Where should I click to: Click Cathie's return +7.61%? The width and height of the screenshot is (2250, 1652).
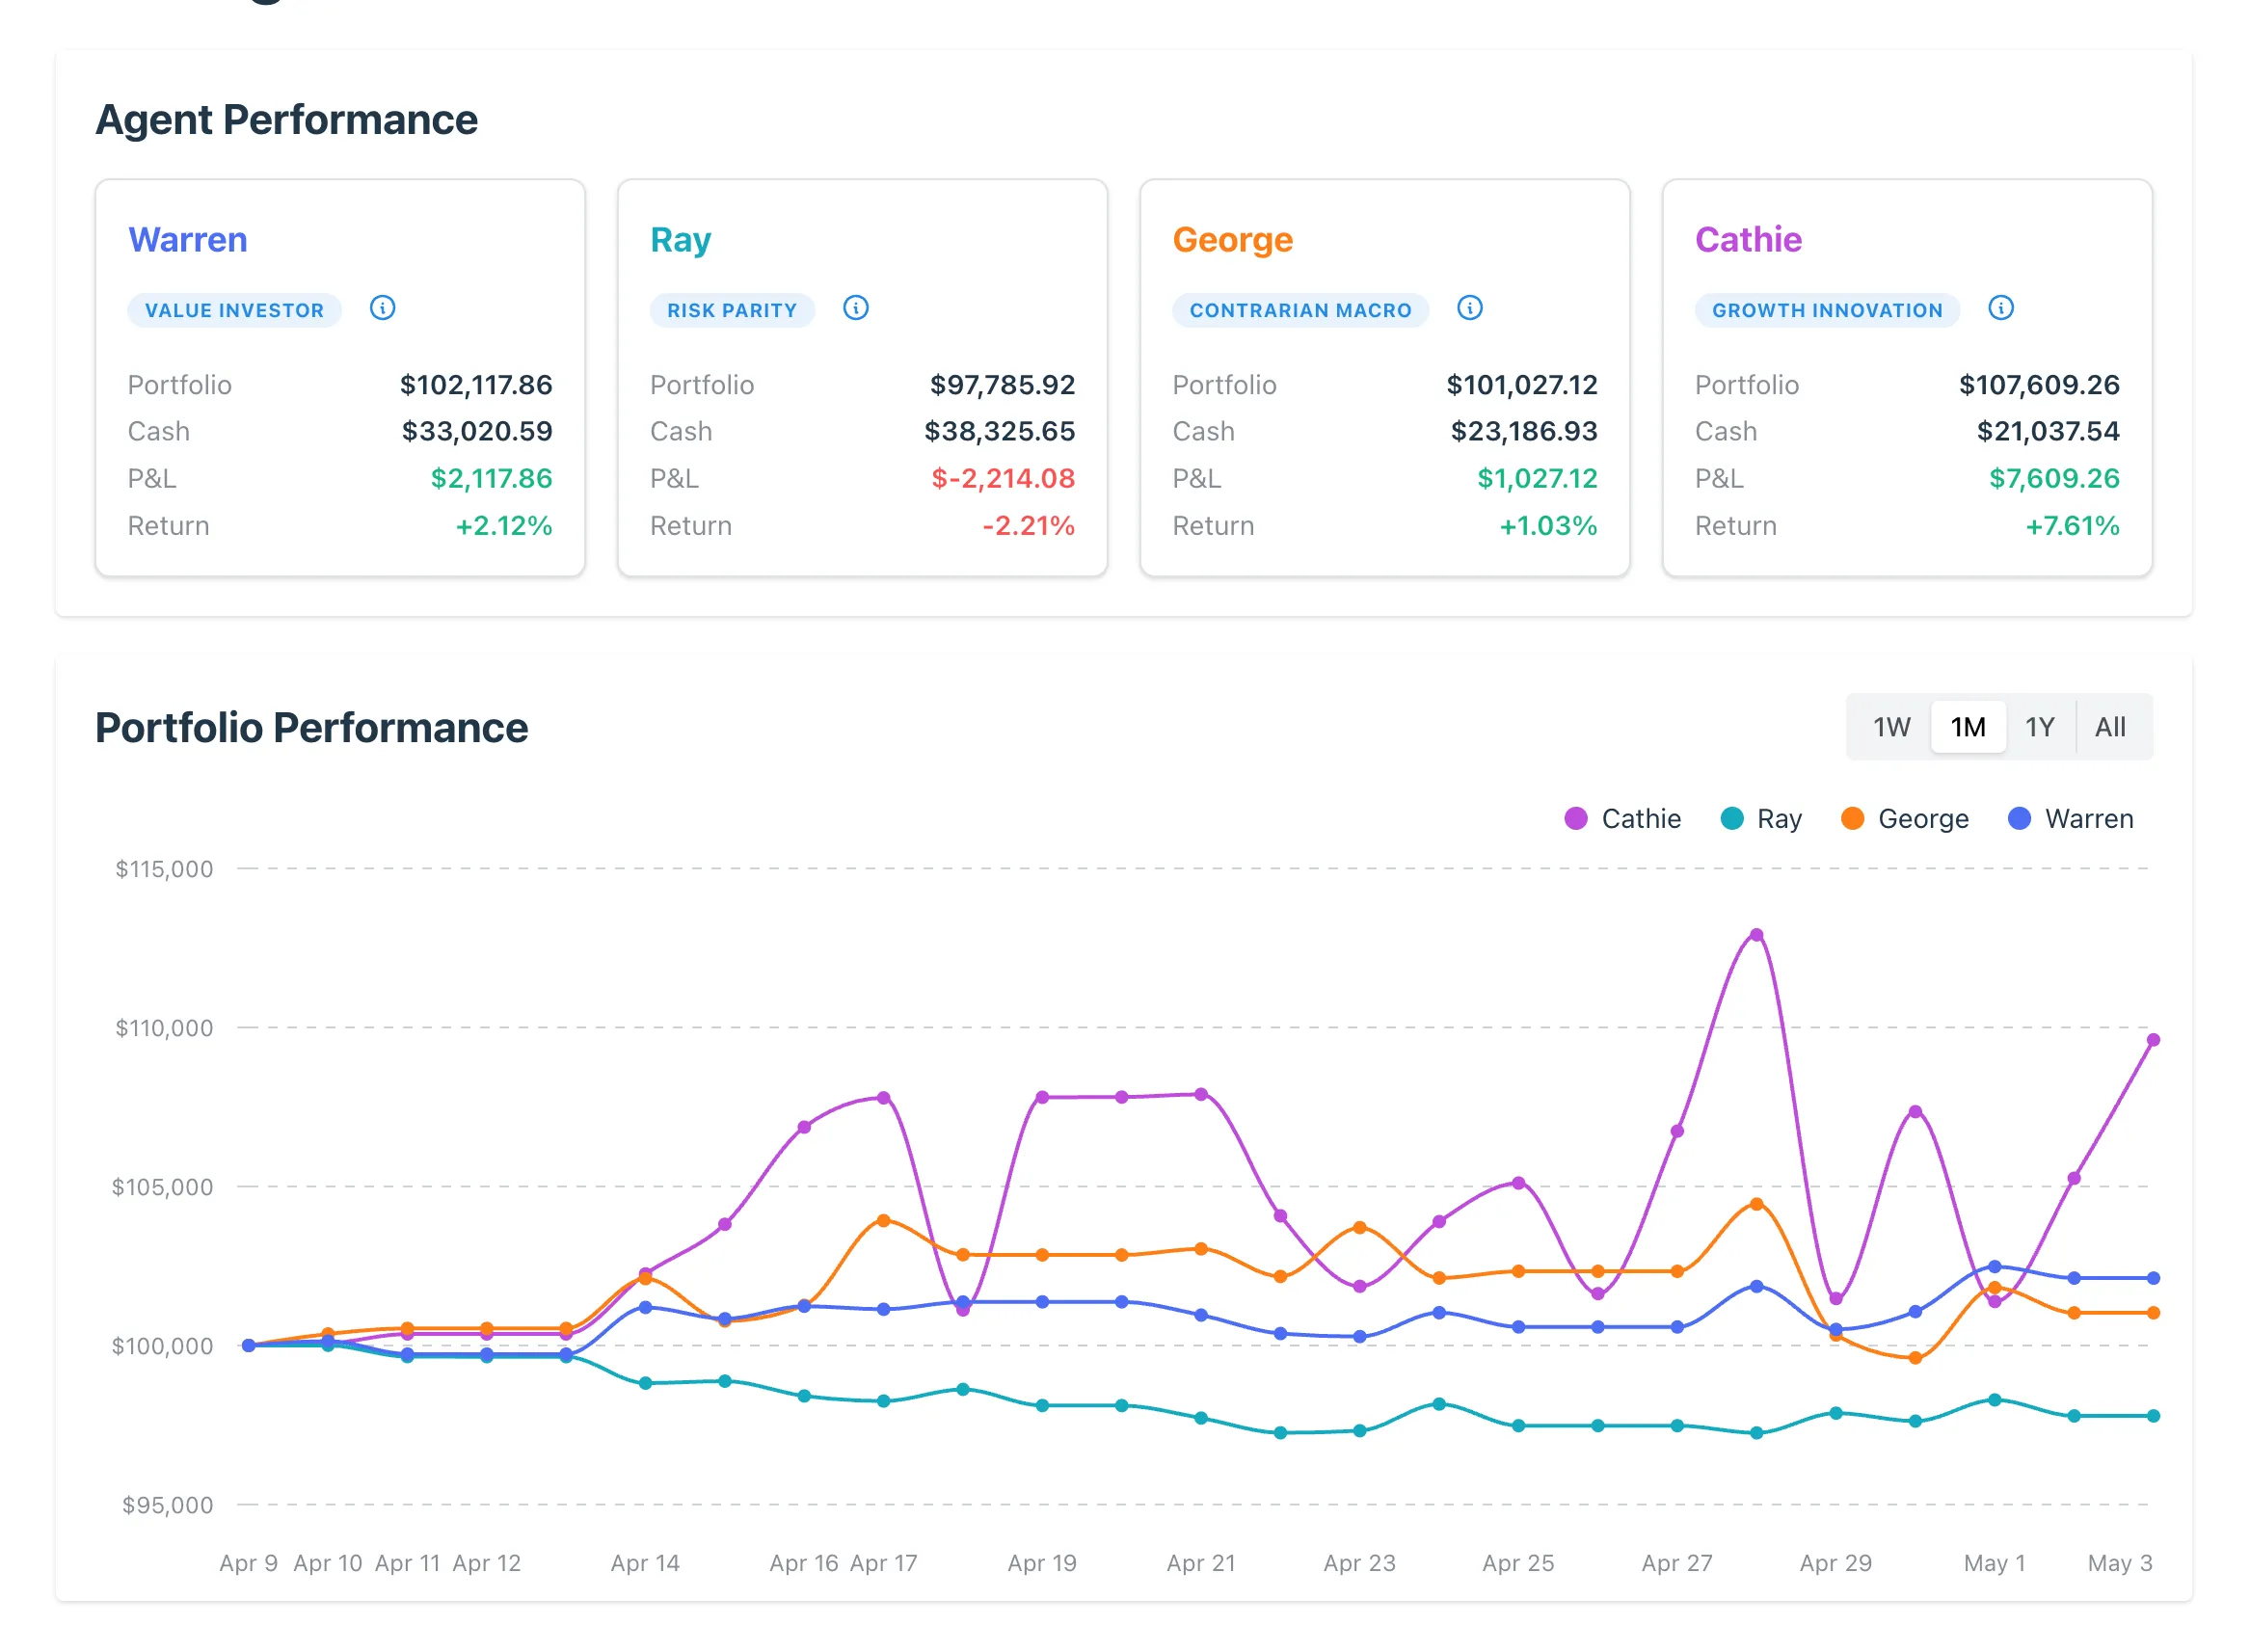[2072, 526]
